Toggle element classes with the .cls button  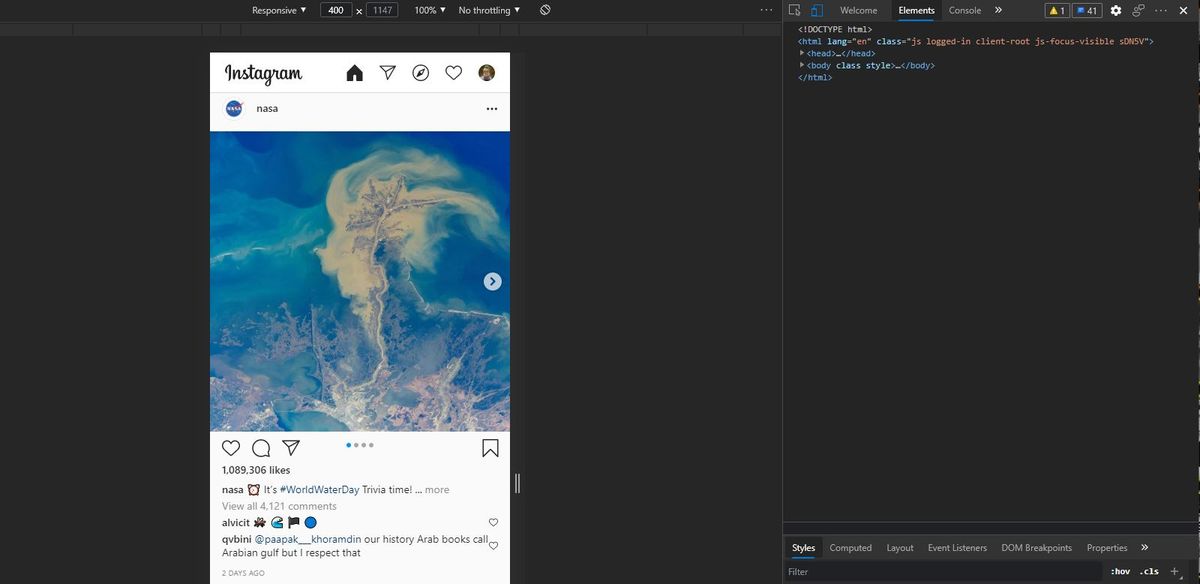point(1148,571)
